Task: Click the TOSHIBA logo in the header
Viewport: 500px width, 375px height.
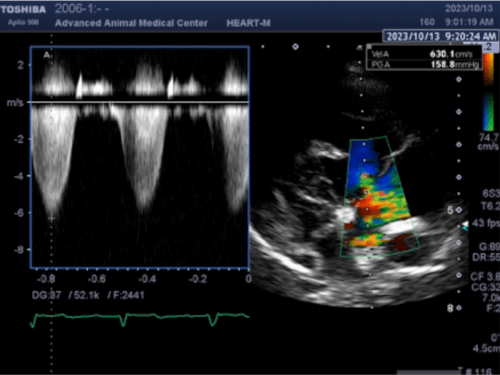Action: [x=23, y=9]
